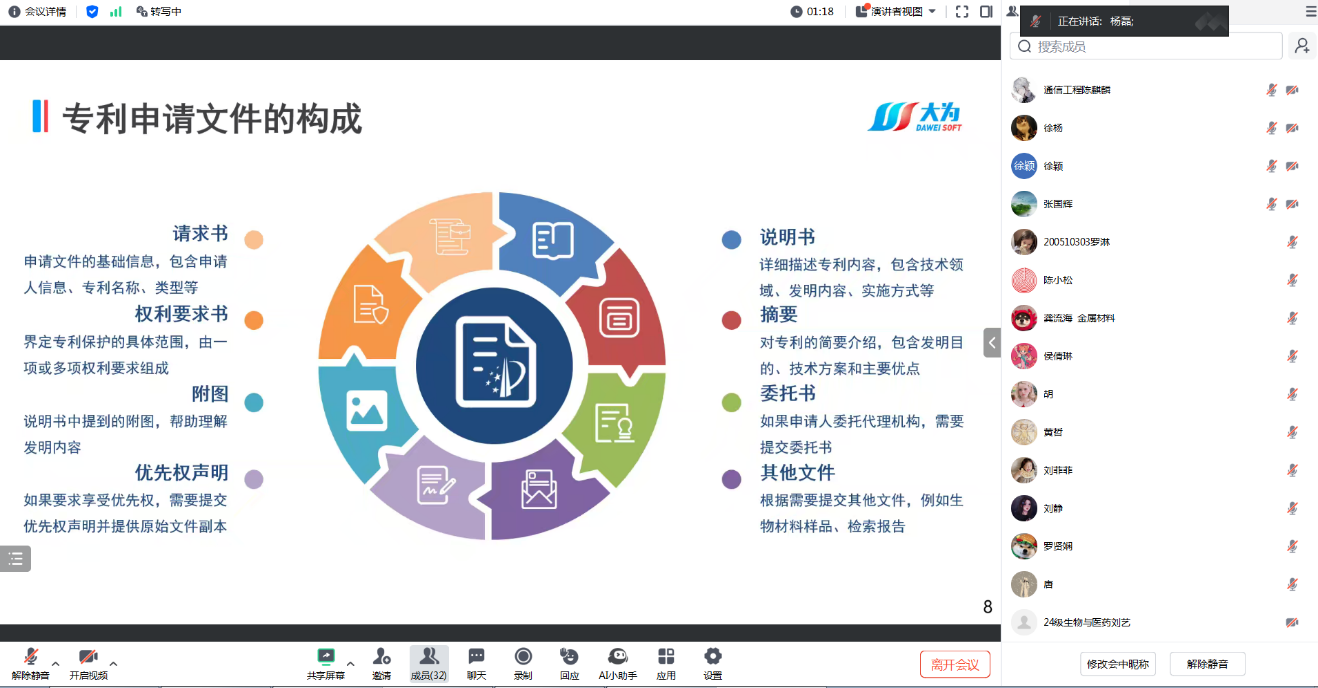Start recording with the 录制 icon

(x=523, y=657)
